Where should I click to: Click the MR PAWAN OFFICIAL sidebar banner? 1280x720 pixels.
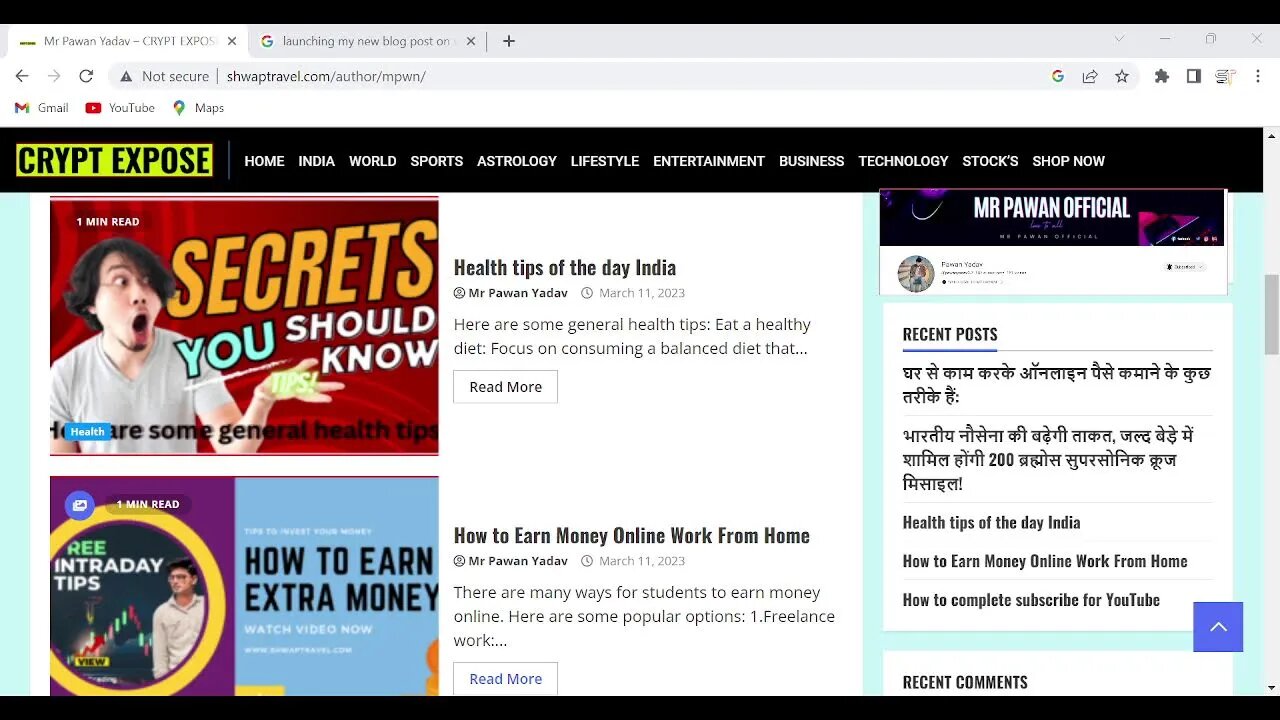(x=1053, y=242)
